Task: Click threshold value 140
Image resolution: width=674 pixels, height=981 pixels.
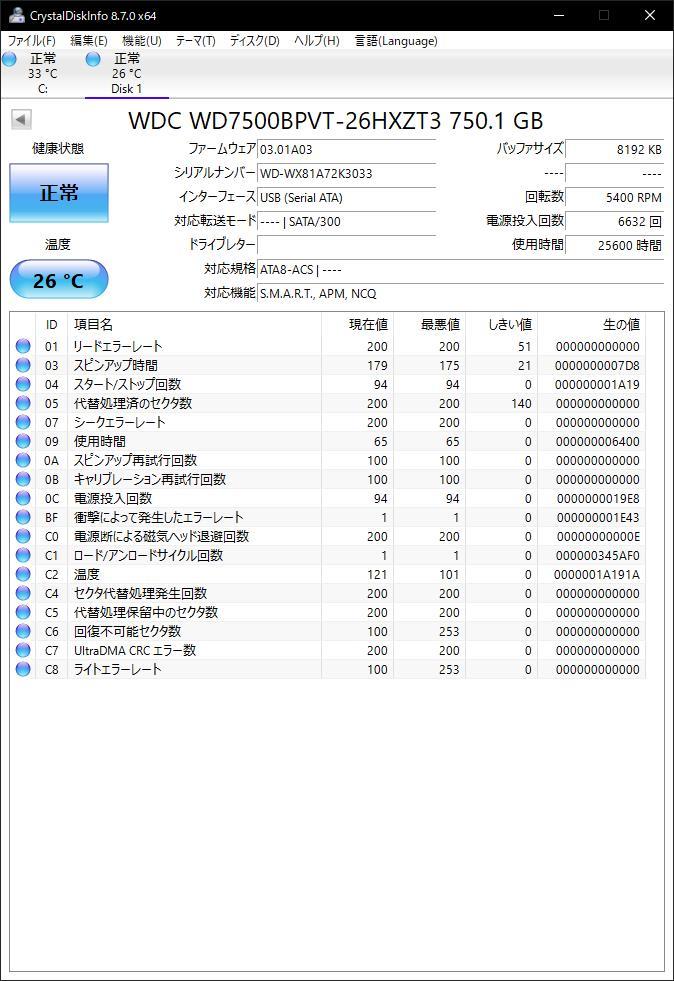Action: (521, 404)
